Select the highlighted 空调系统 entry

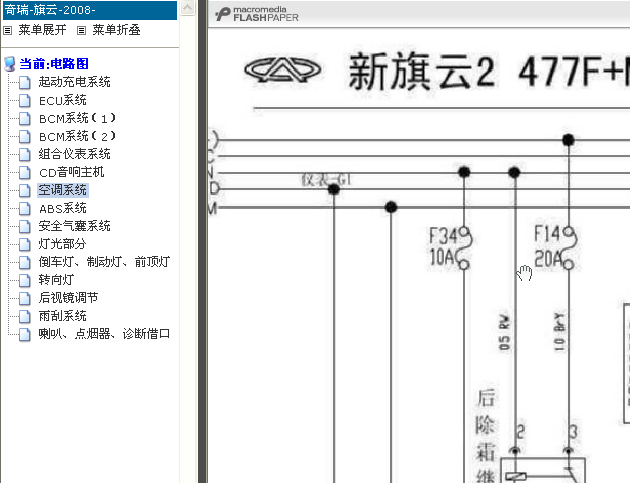(63, 190)
